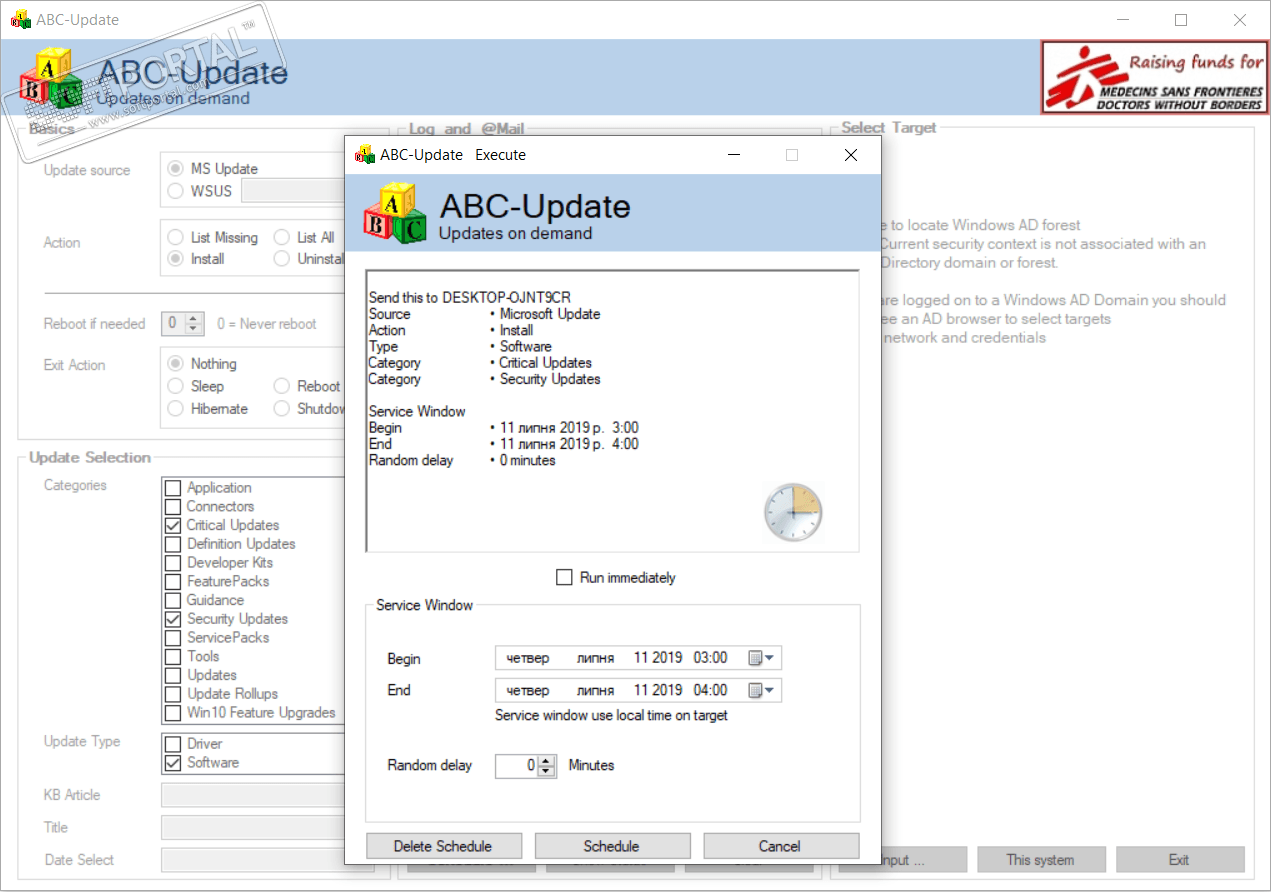Select the Reboot exit action radio
Viewport: 1271px width, 892px height.
282,386
